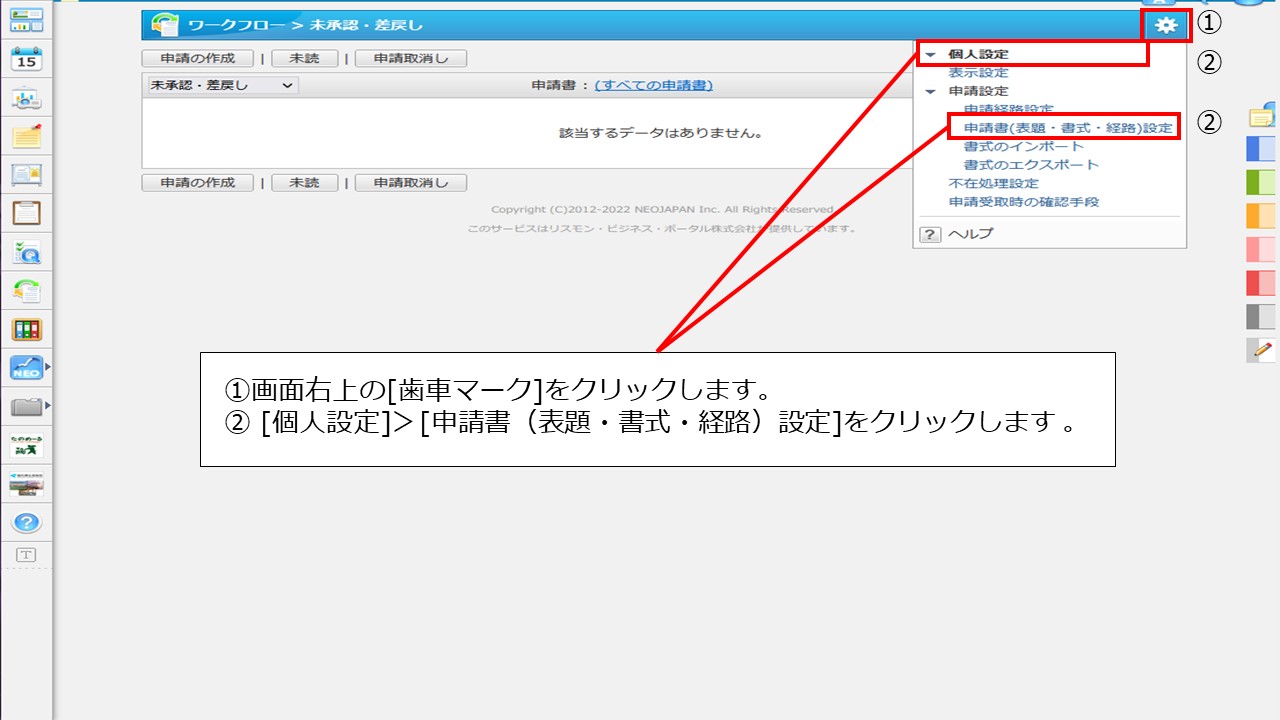Open the calendar icon showing 15
1280x720 pixels.
click(x=26, y=59)
